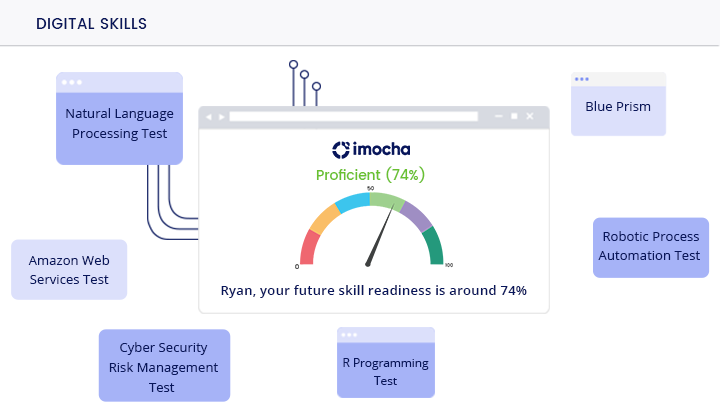Click the gauge needle pointer
The height and width of the screenshot is (420, 720).
point(379,236)
